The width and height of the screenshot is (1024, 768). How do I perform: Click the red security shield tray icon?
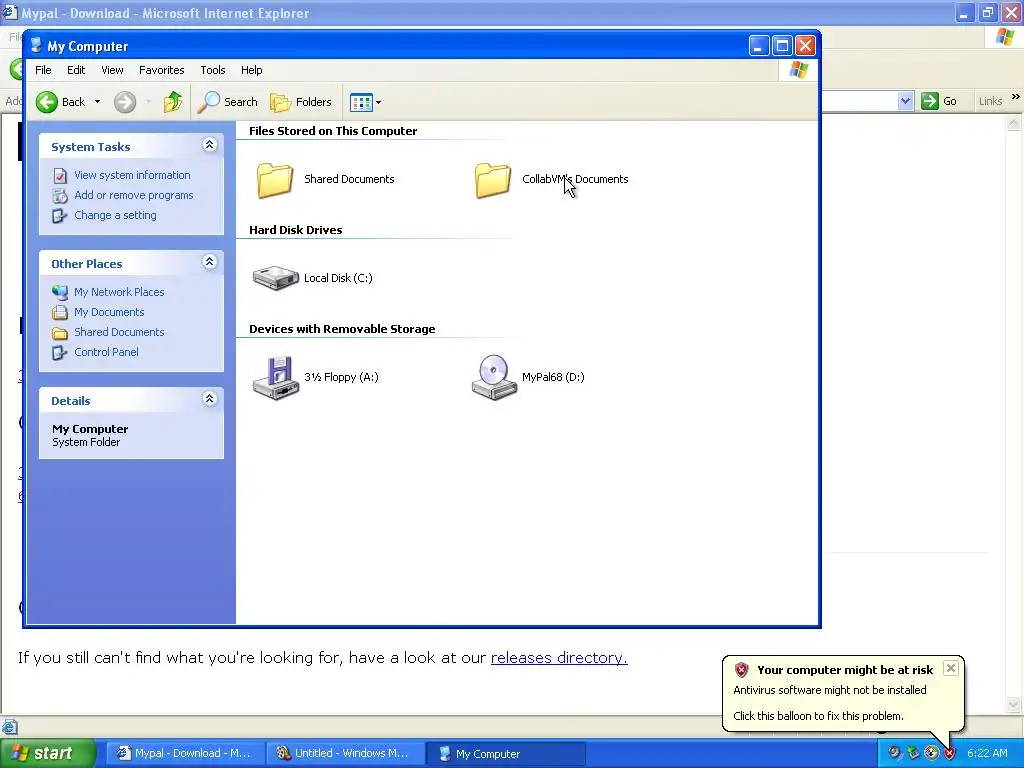tap(950, 754)
